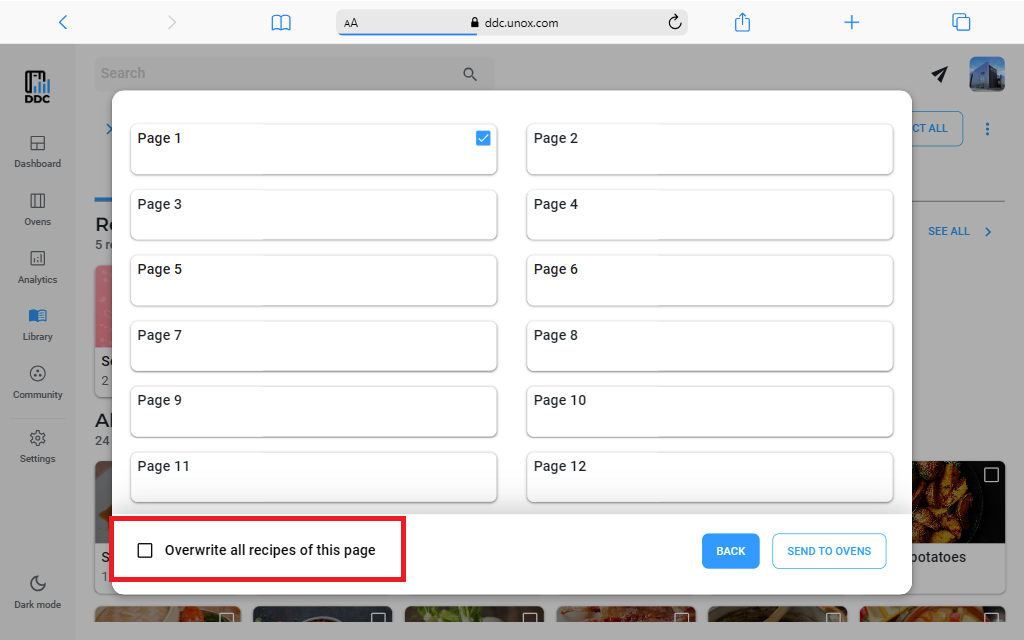
Task: Reload the page in Safari
Action: click(675, 22)
